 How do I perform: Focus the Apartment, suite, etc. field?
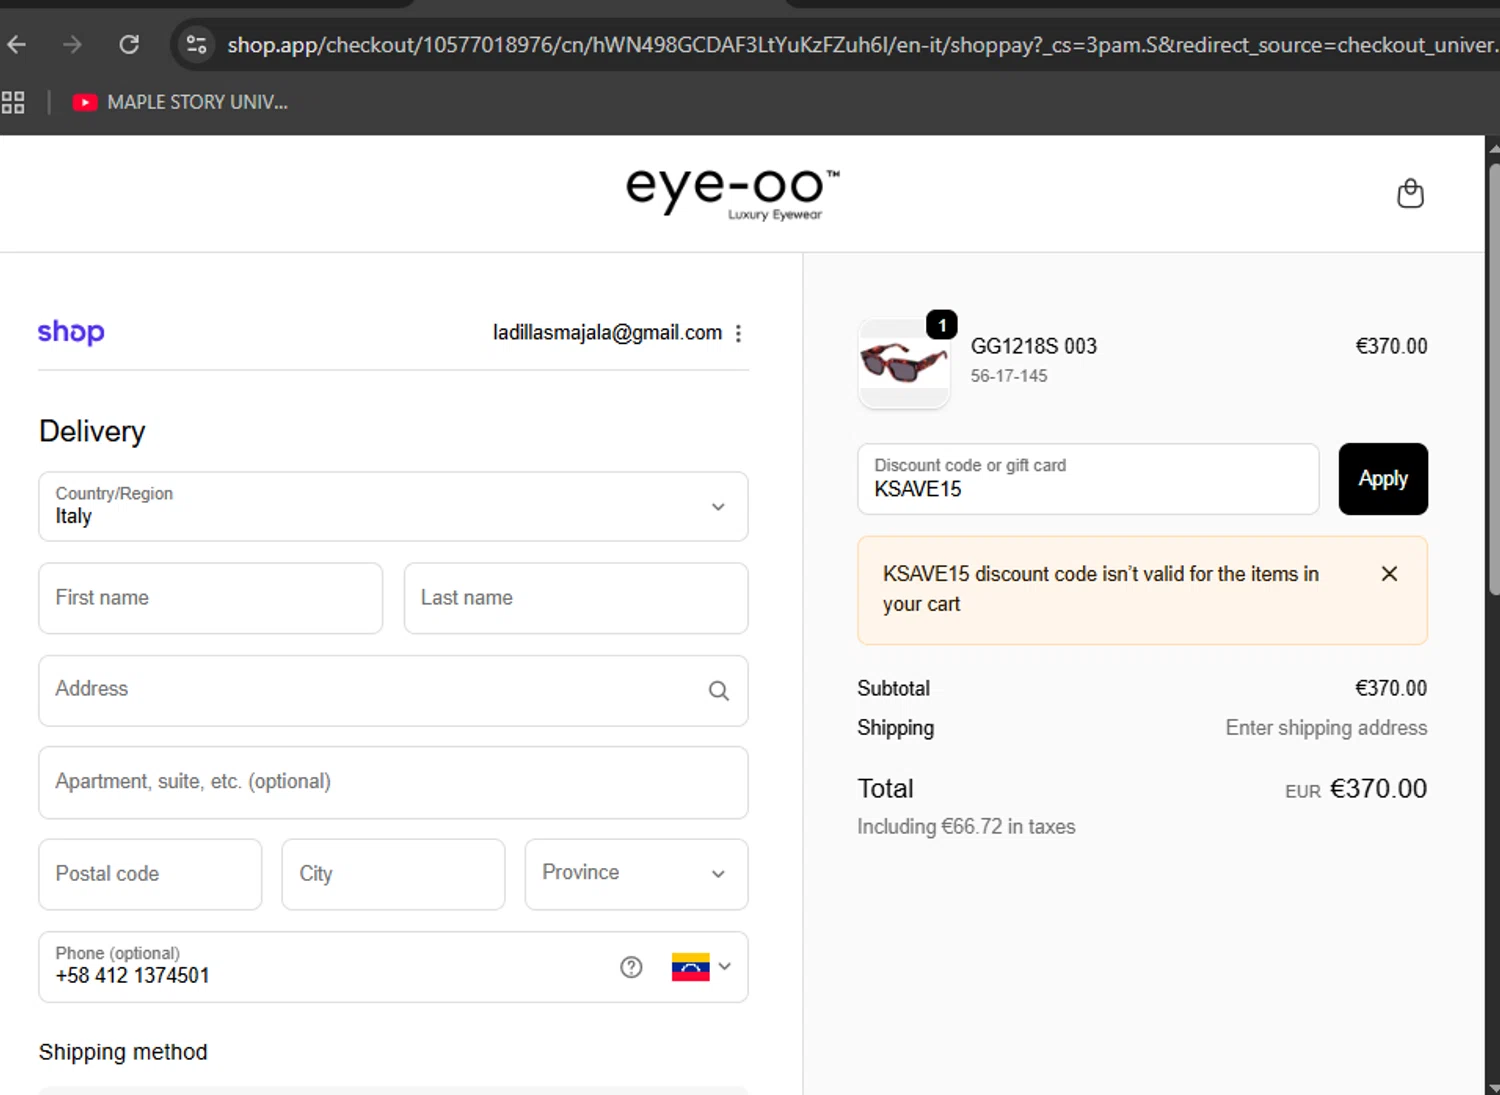pos(393,782)
